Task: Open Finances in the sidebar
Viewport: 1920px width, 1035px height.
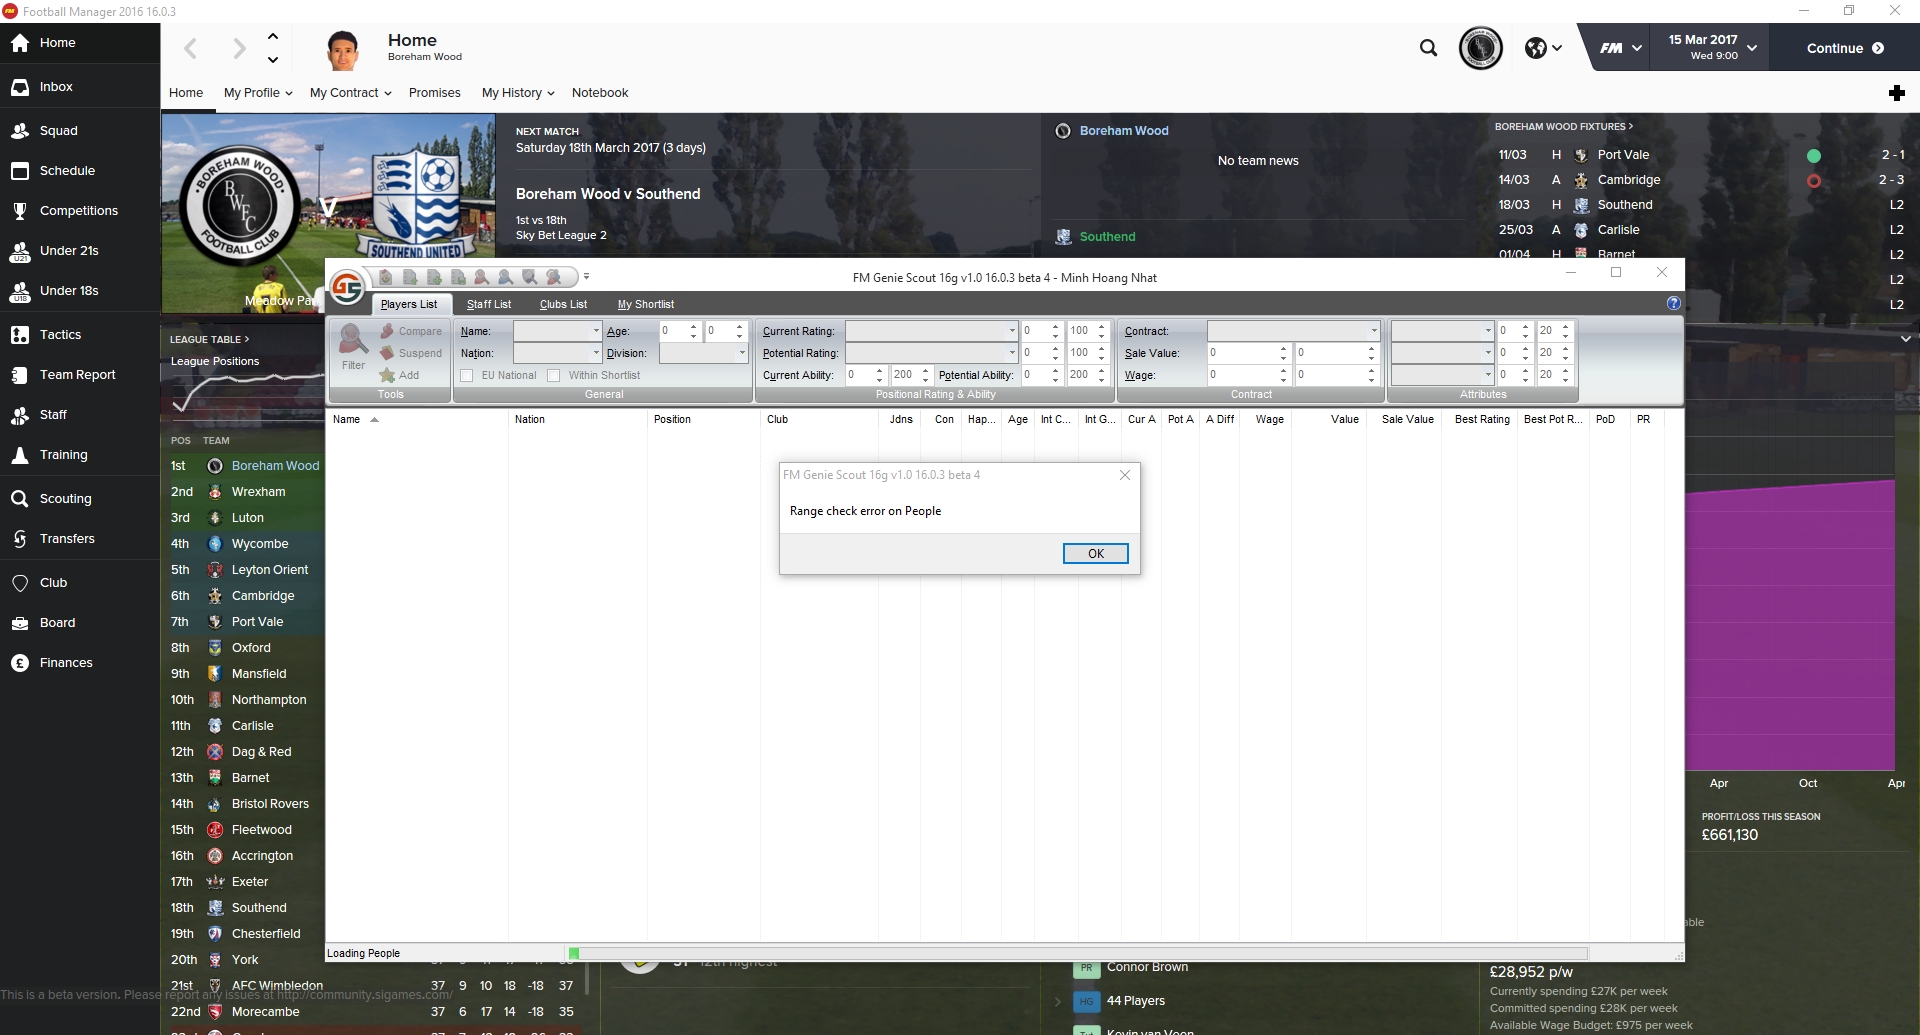Action: click(80, 663)
